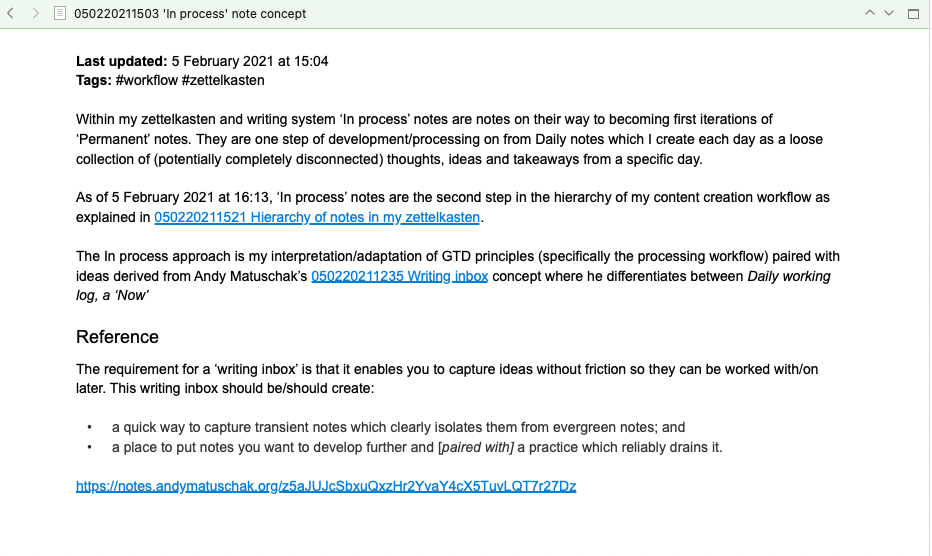Place cursor in the opening 'Within my zettelkasten' paragraph
The height and width of the screenshot is (556, 932).
point(449,139)
